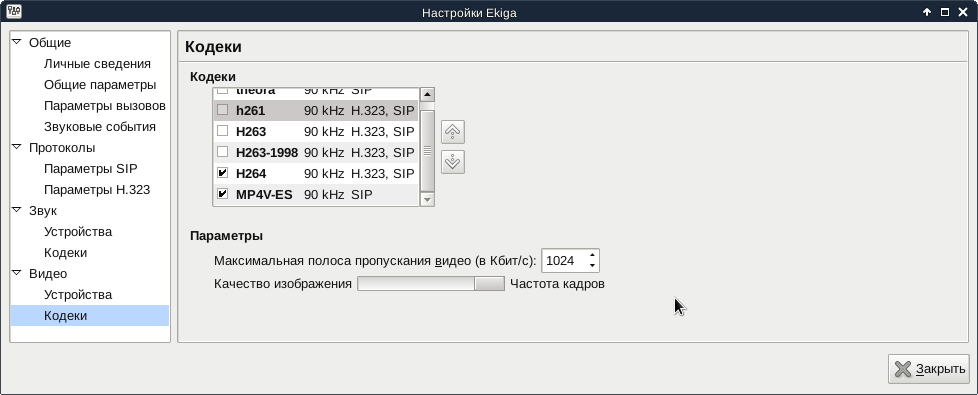
Task: Select the H264 codec row name
Action: click(x=251, y=173)
